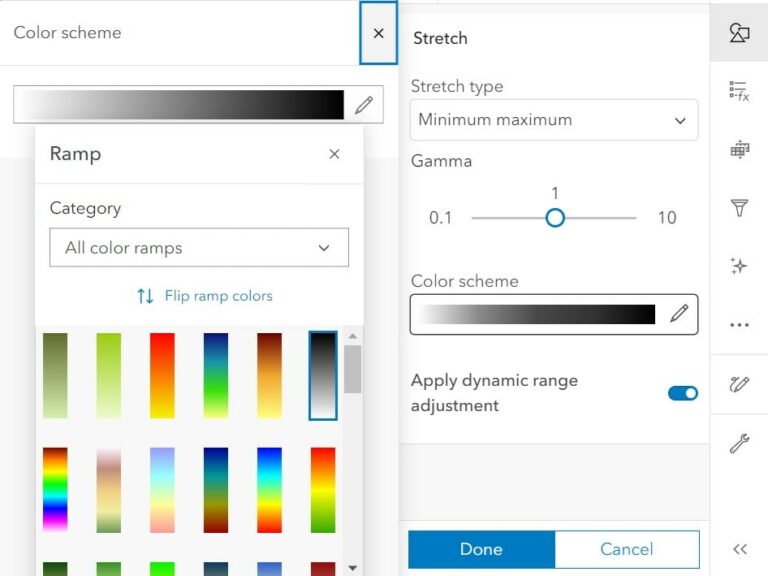This screenshot has height=576, width=768.
Task: Click the Flip ramp colors link
Action: tap(218, 296)
